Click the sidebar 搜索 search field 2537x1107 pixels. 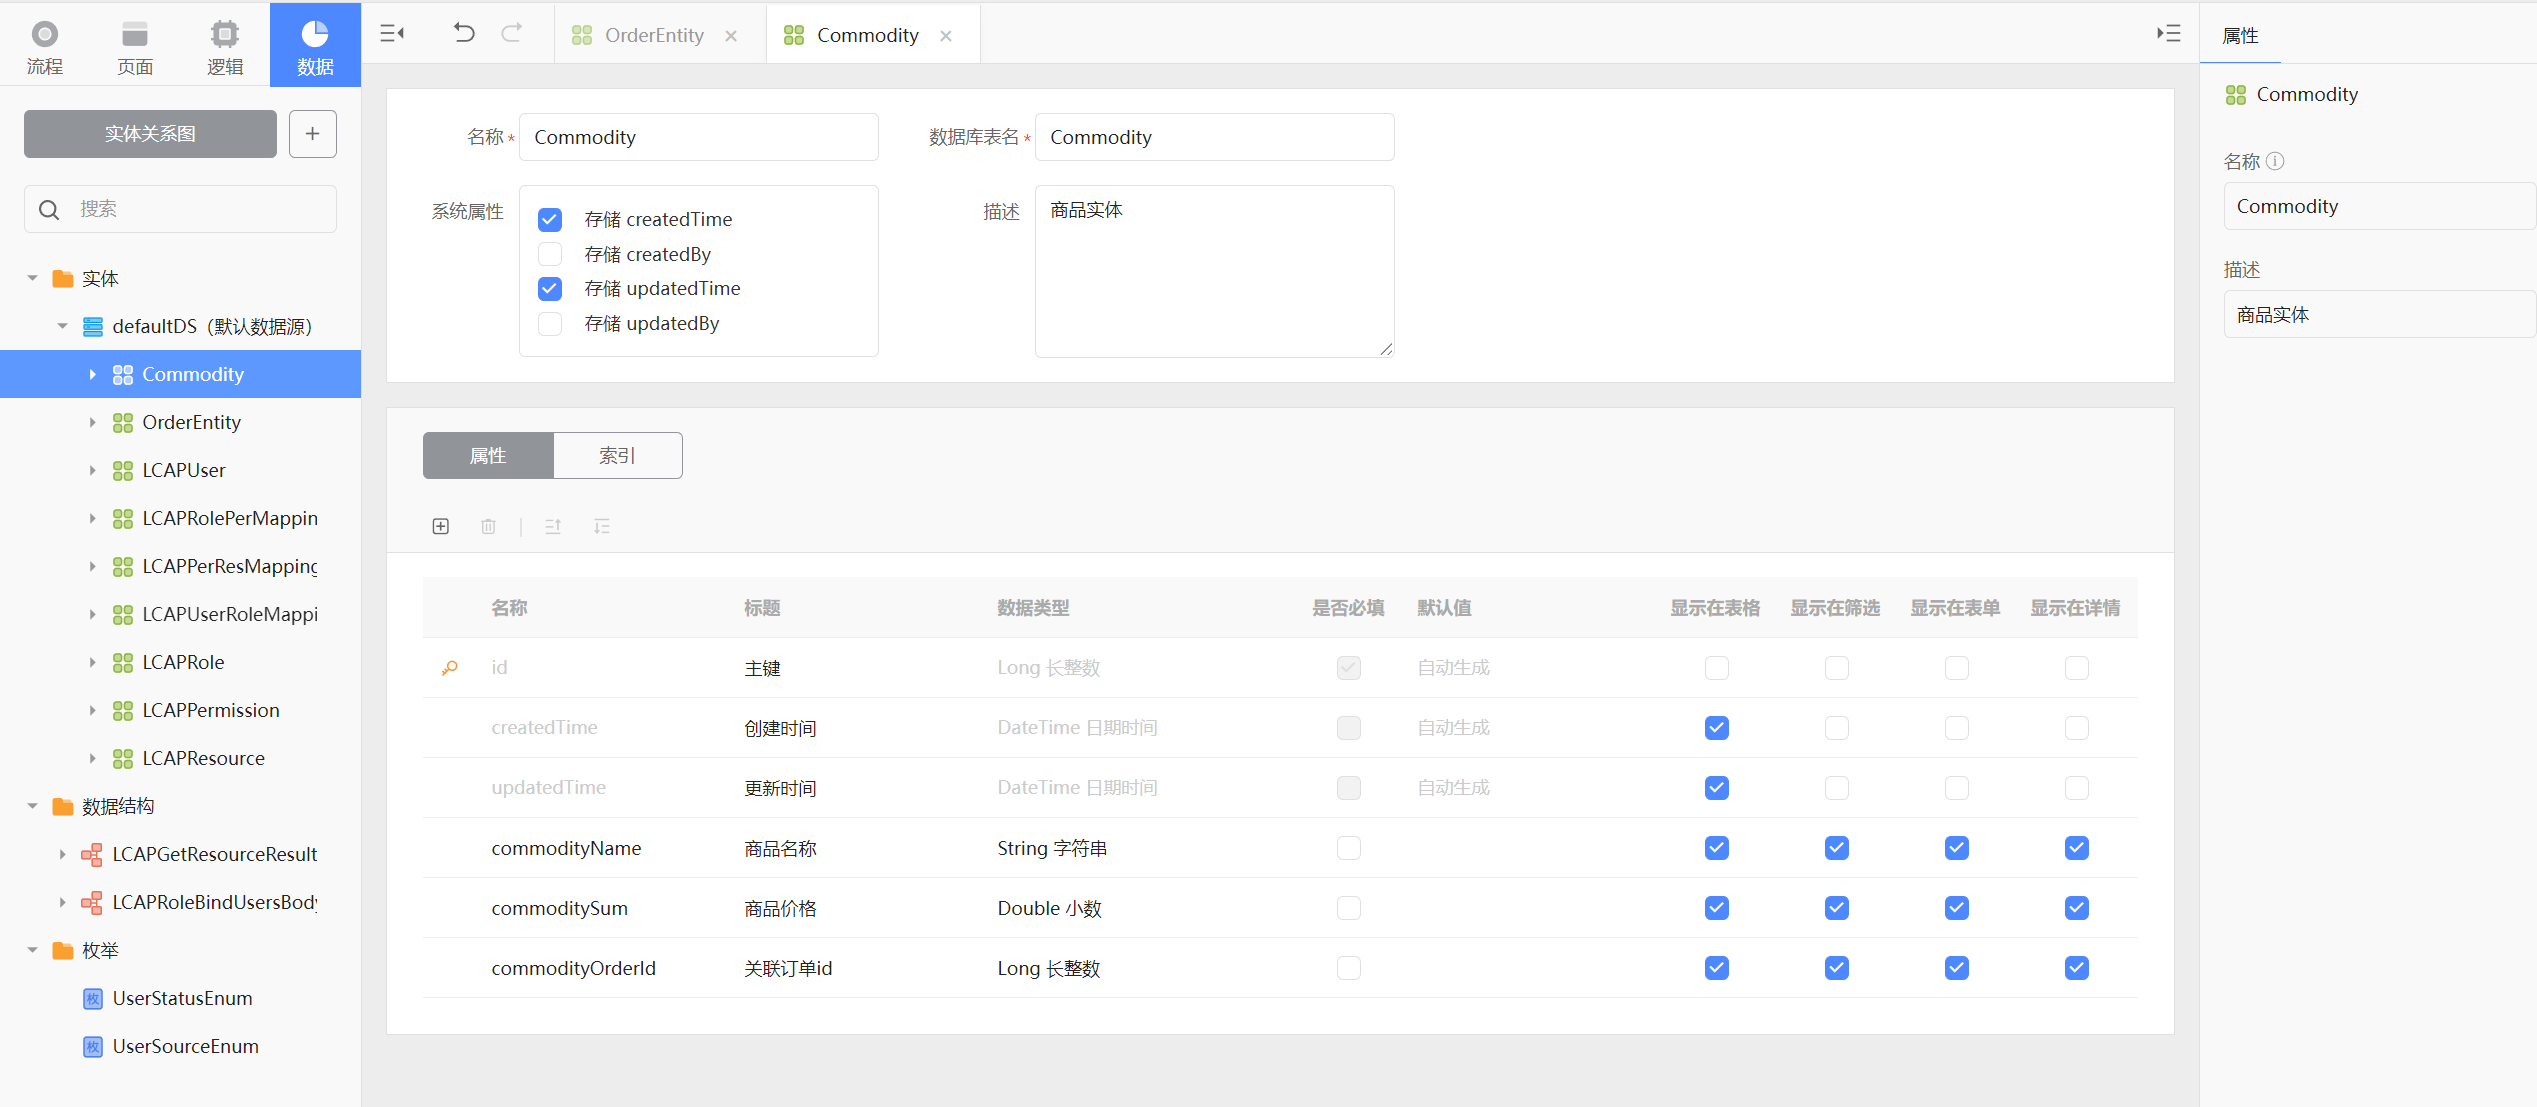click(180, 209)
